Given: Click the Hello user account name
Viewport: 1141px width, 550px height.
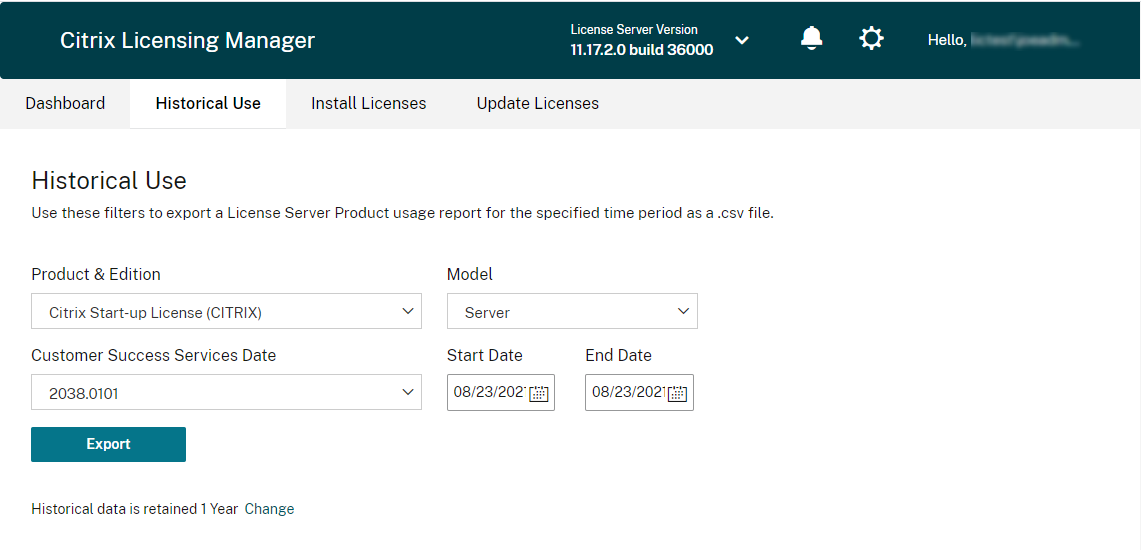Looking at the screenshot, I should (x=1005, y=40).
